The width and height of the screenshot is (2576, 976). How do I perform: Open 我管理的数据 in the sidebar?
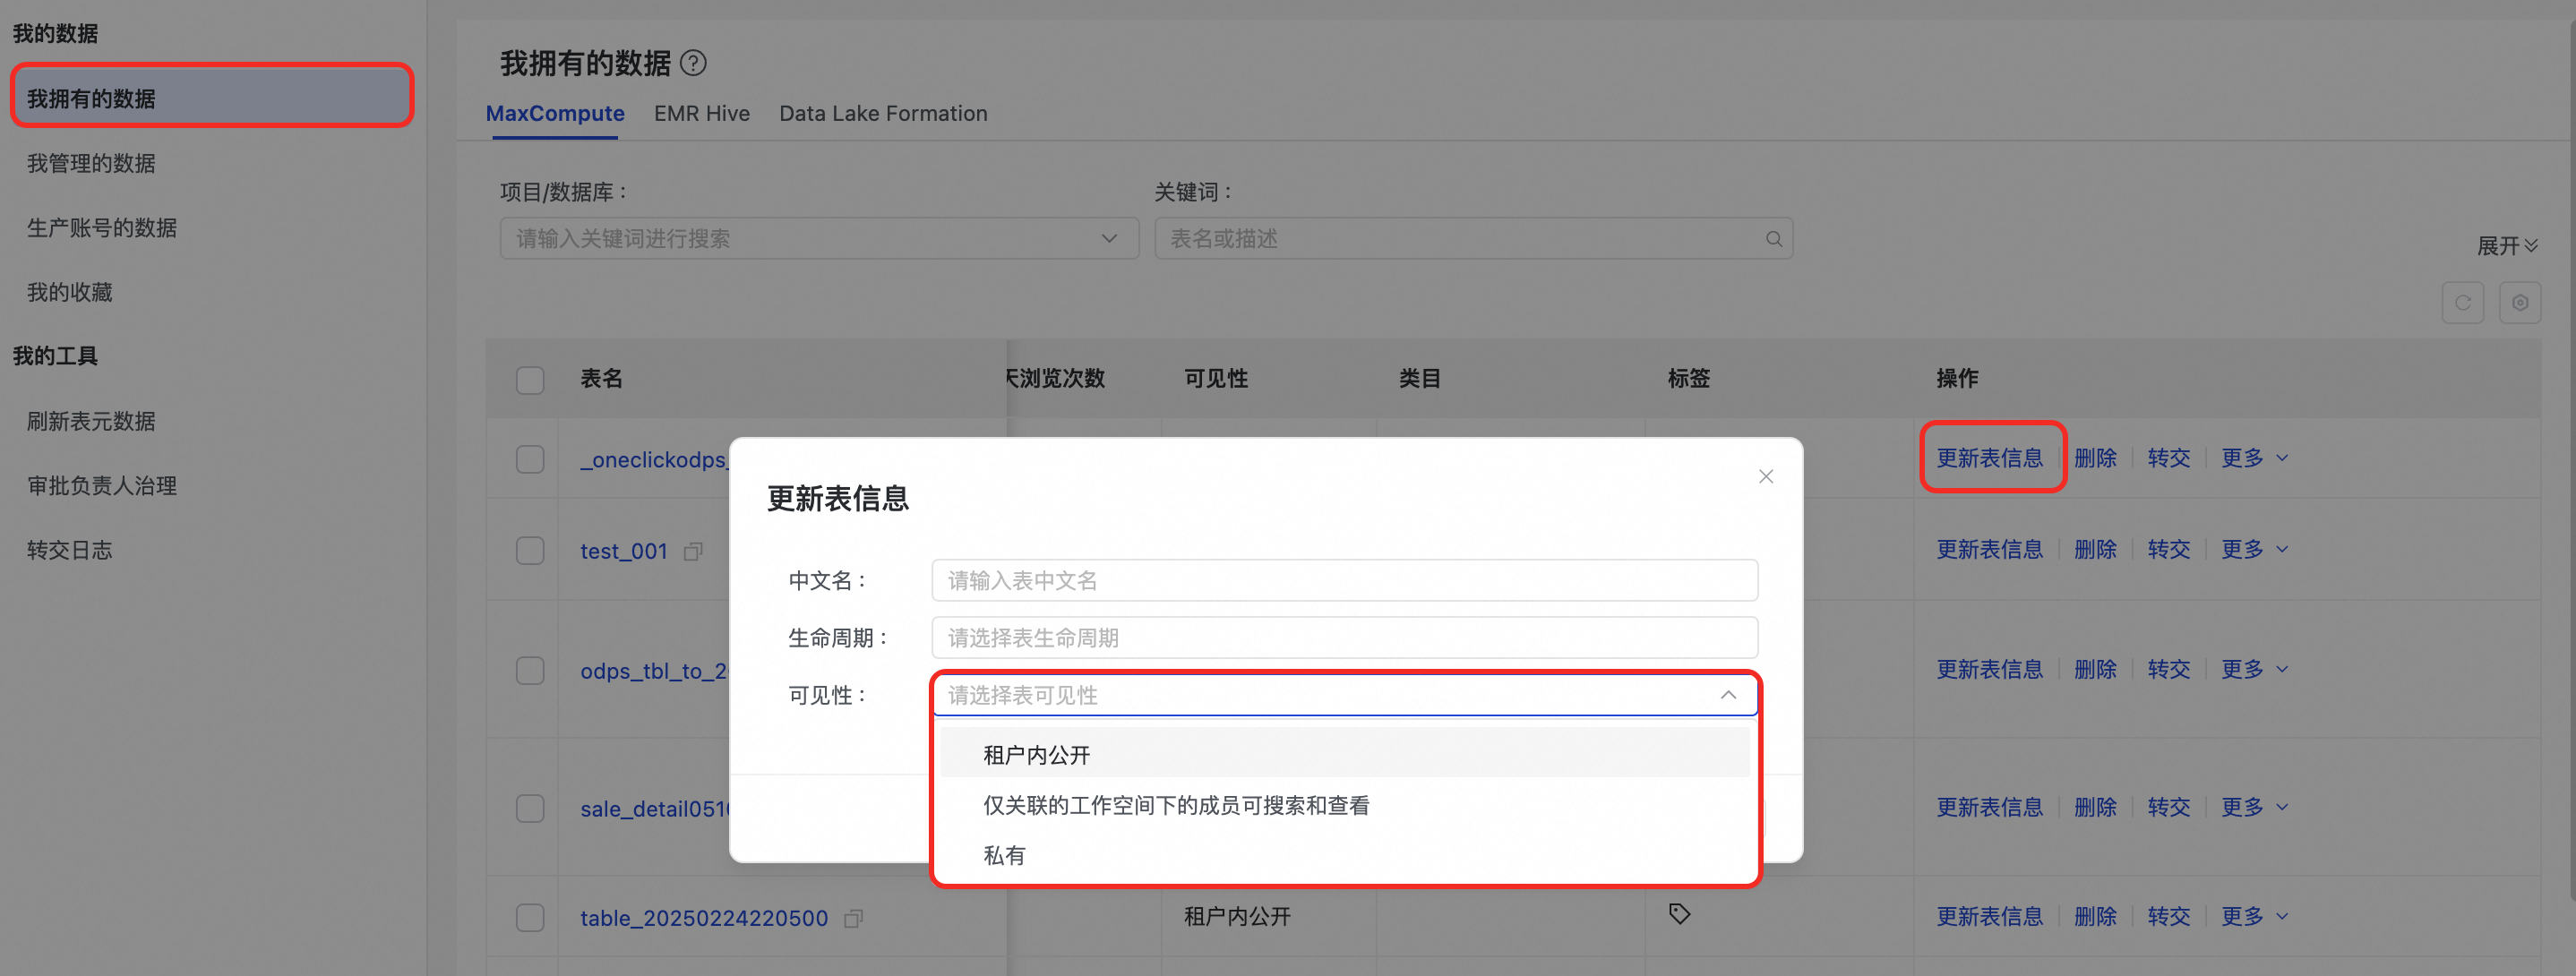[x=91, y=163]
